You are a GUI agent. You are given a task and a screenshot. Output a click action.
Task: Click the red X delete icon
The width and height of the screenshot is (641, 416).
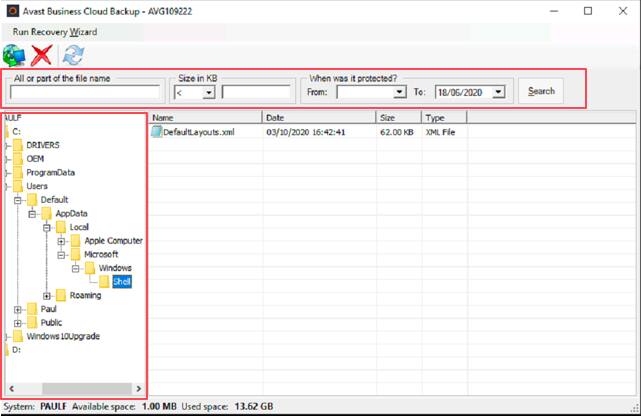(x=42, y=55)
